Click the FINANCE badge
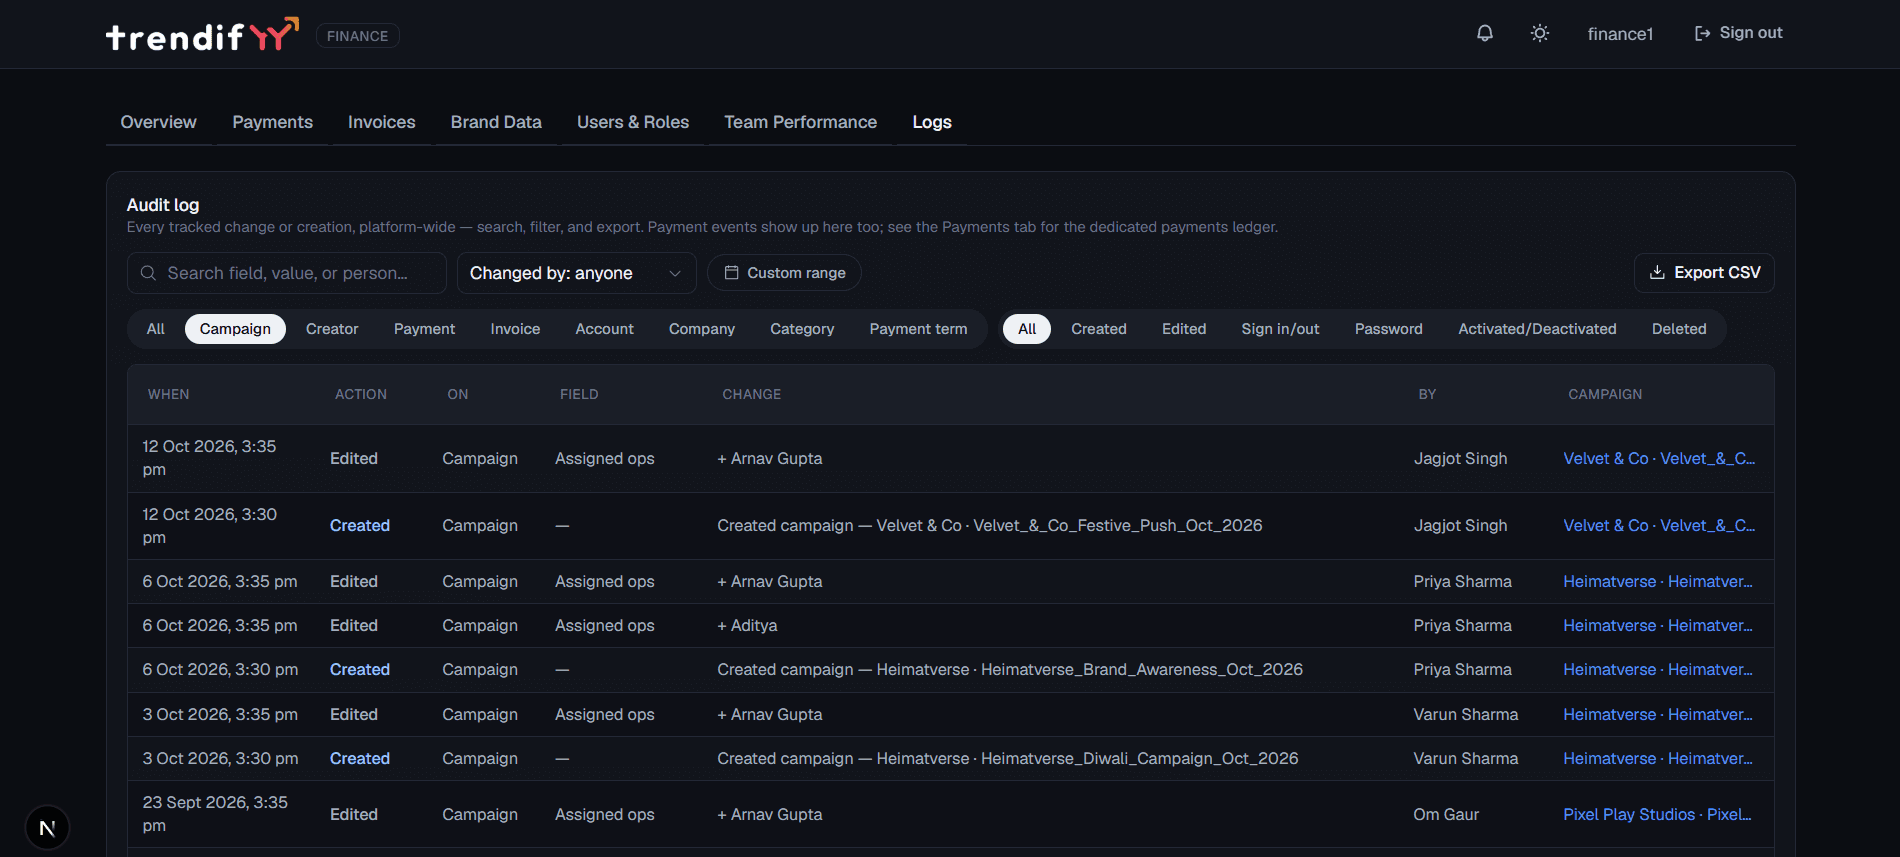Image resolution: width=1900 pixels, height=857 pixels. [x=358, y=36]
